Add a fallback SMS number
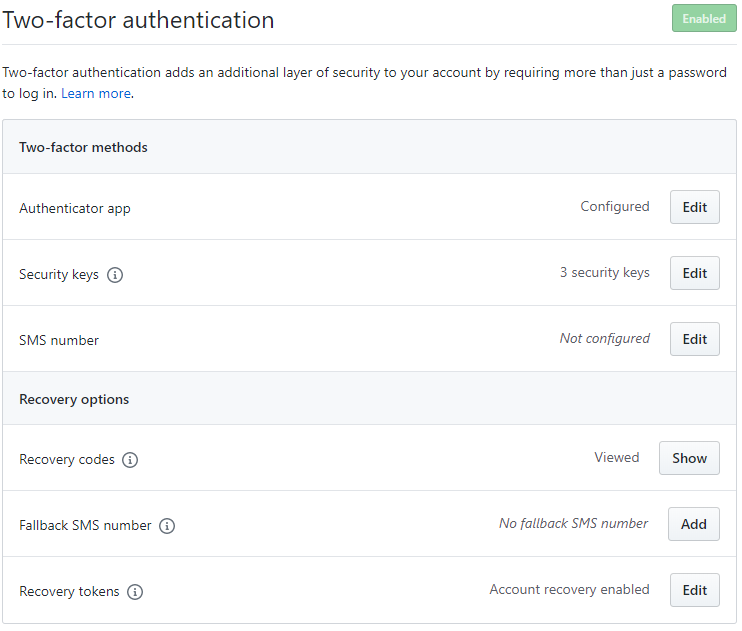Screen dimensions: 742x631 point(694,524)
